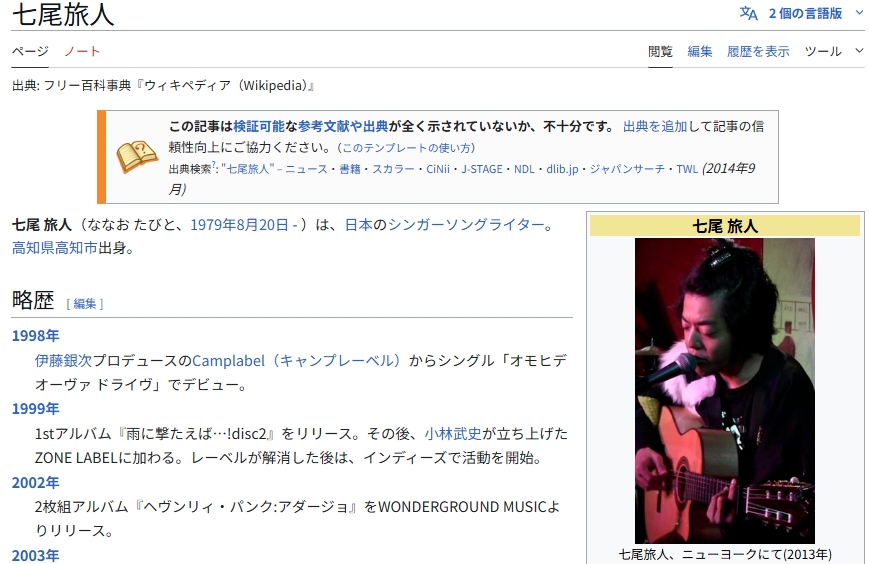Click the book with question mark icon
Screen dimensions: 869x564
click(x=137, y=157)
